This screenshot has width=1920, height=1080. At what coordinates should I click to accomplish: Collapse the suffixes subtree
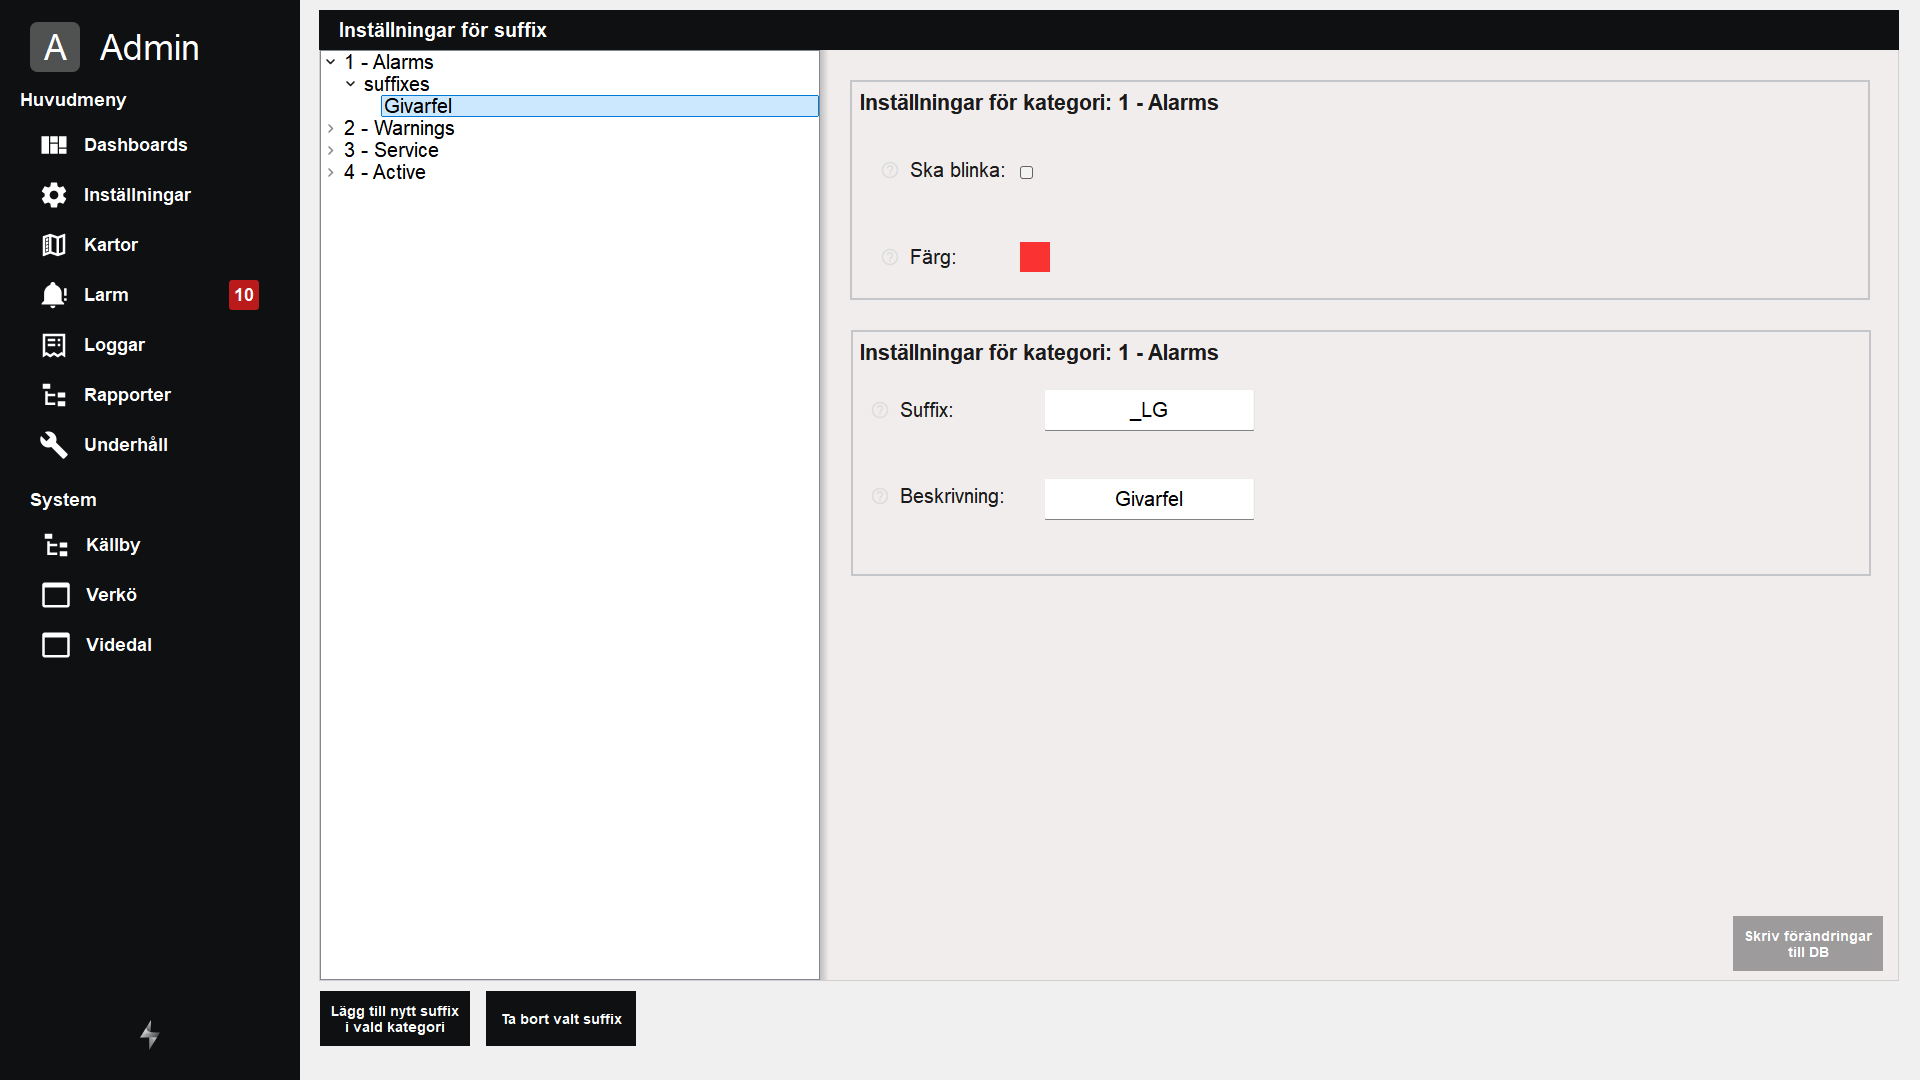click(x=351, y=84)
